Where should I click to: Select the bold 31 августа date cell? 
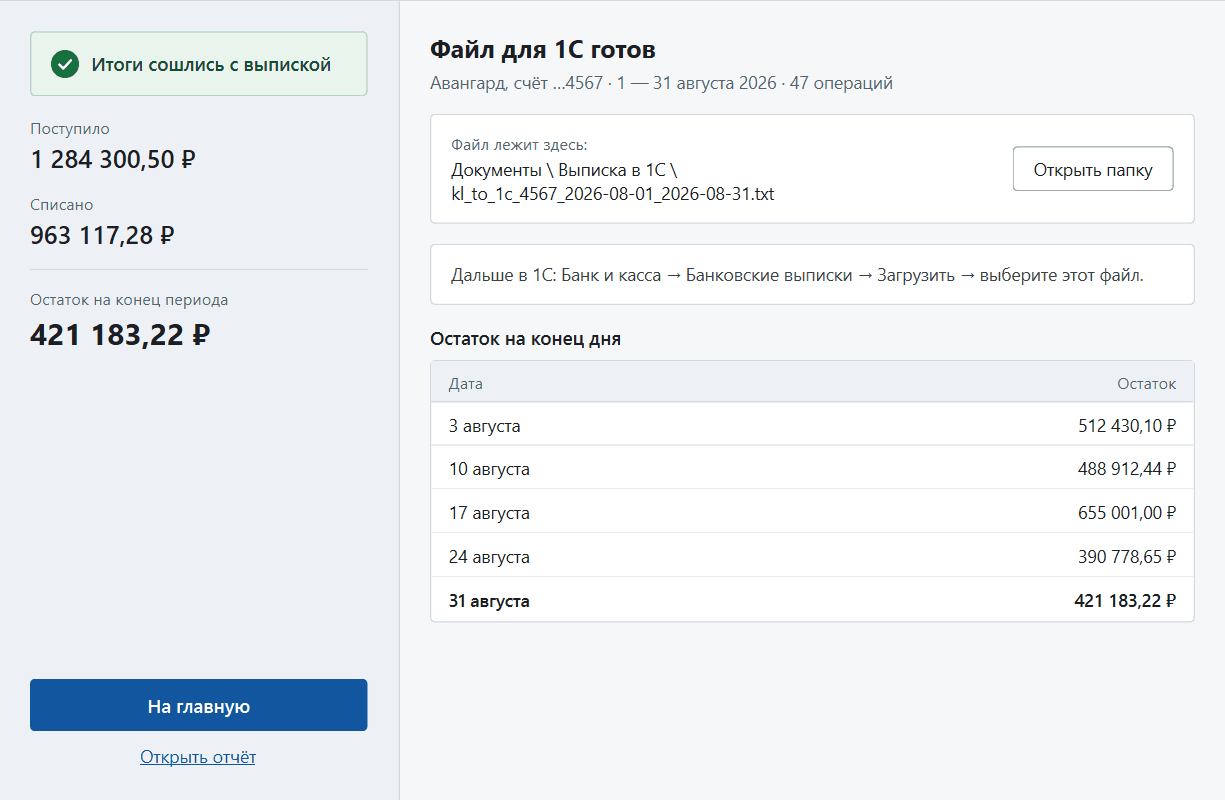click(x=489, y=601)
